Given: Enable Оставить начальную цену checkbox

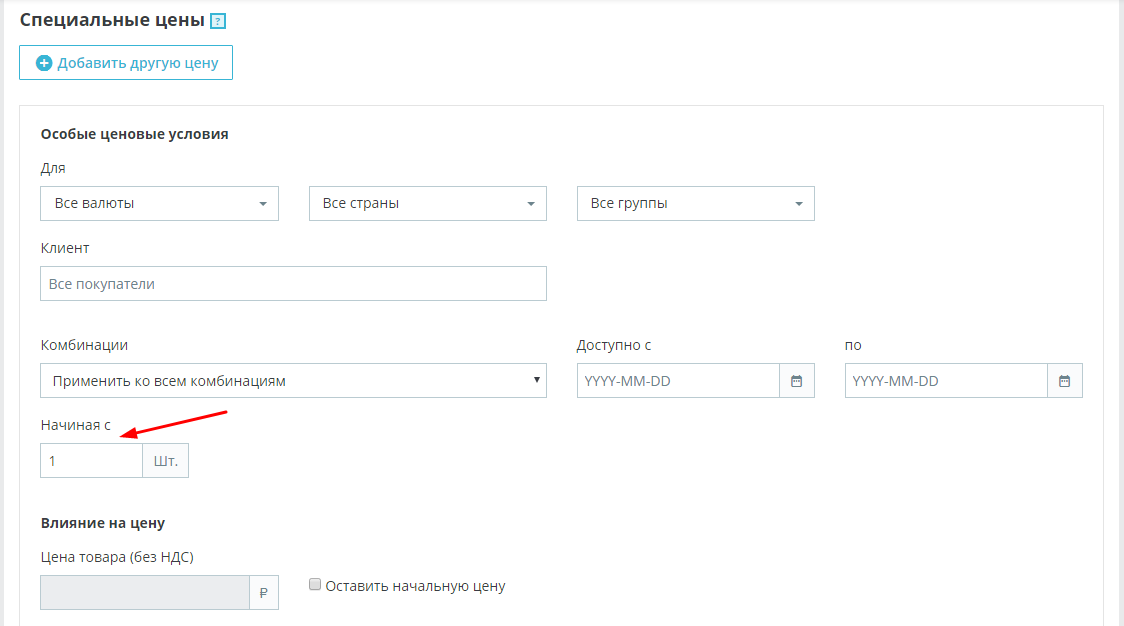Looking at the screenshot, I should click(315, 585).
